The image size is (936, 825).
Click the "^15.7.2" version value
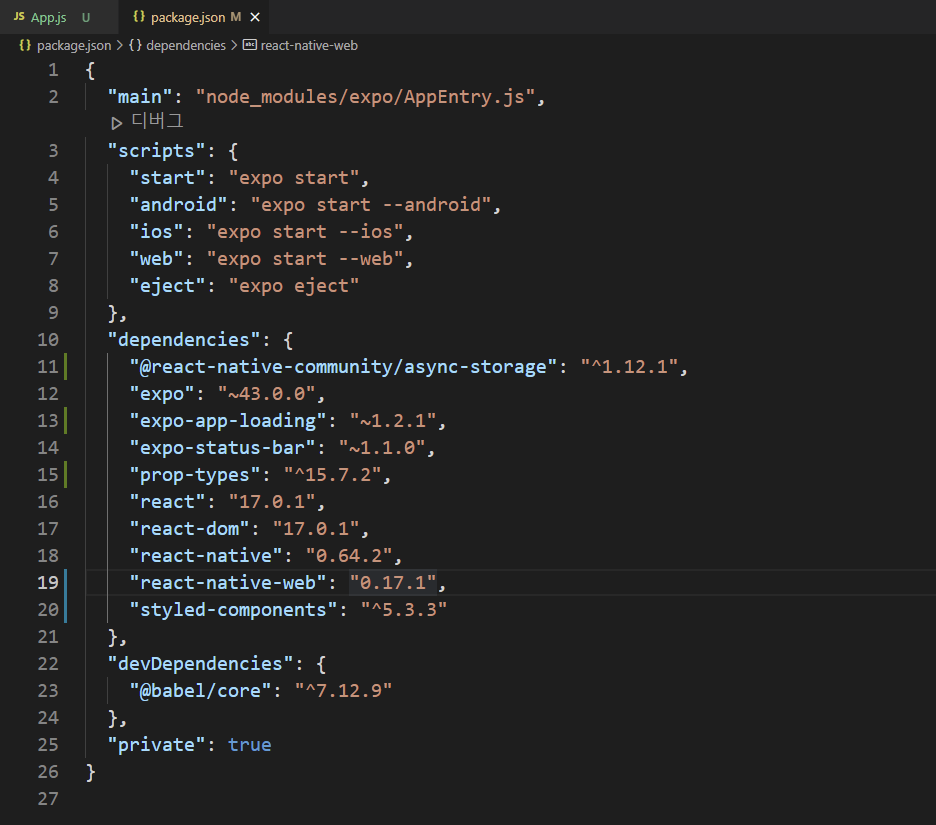click(x=332, y=475)
